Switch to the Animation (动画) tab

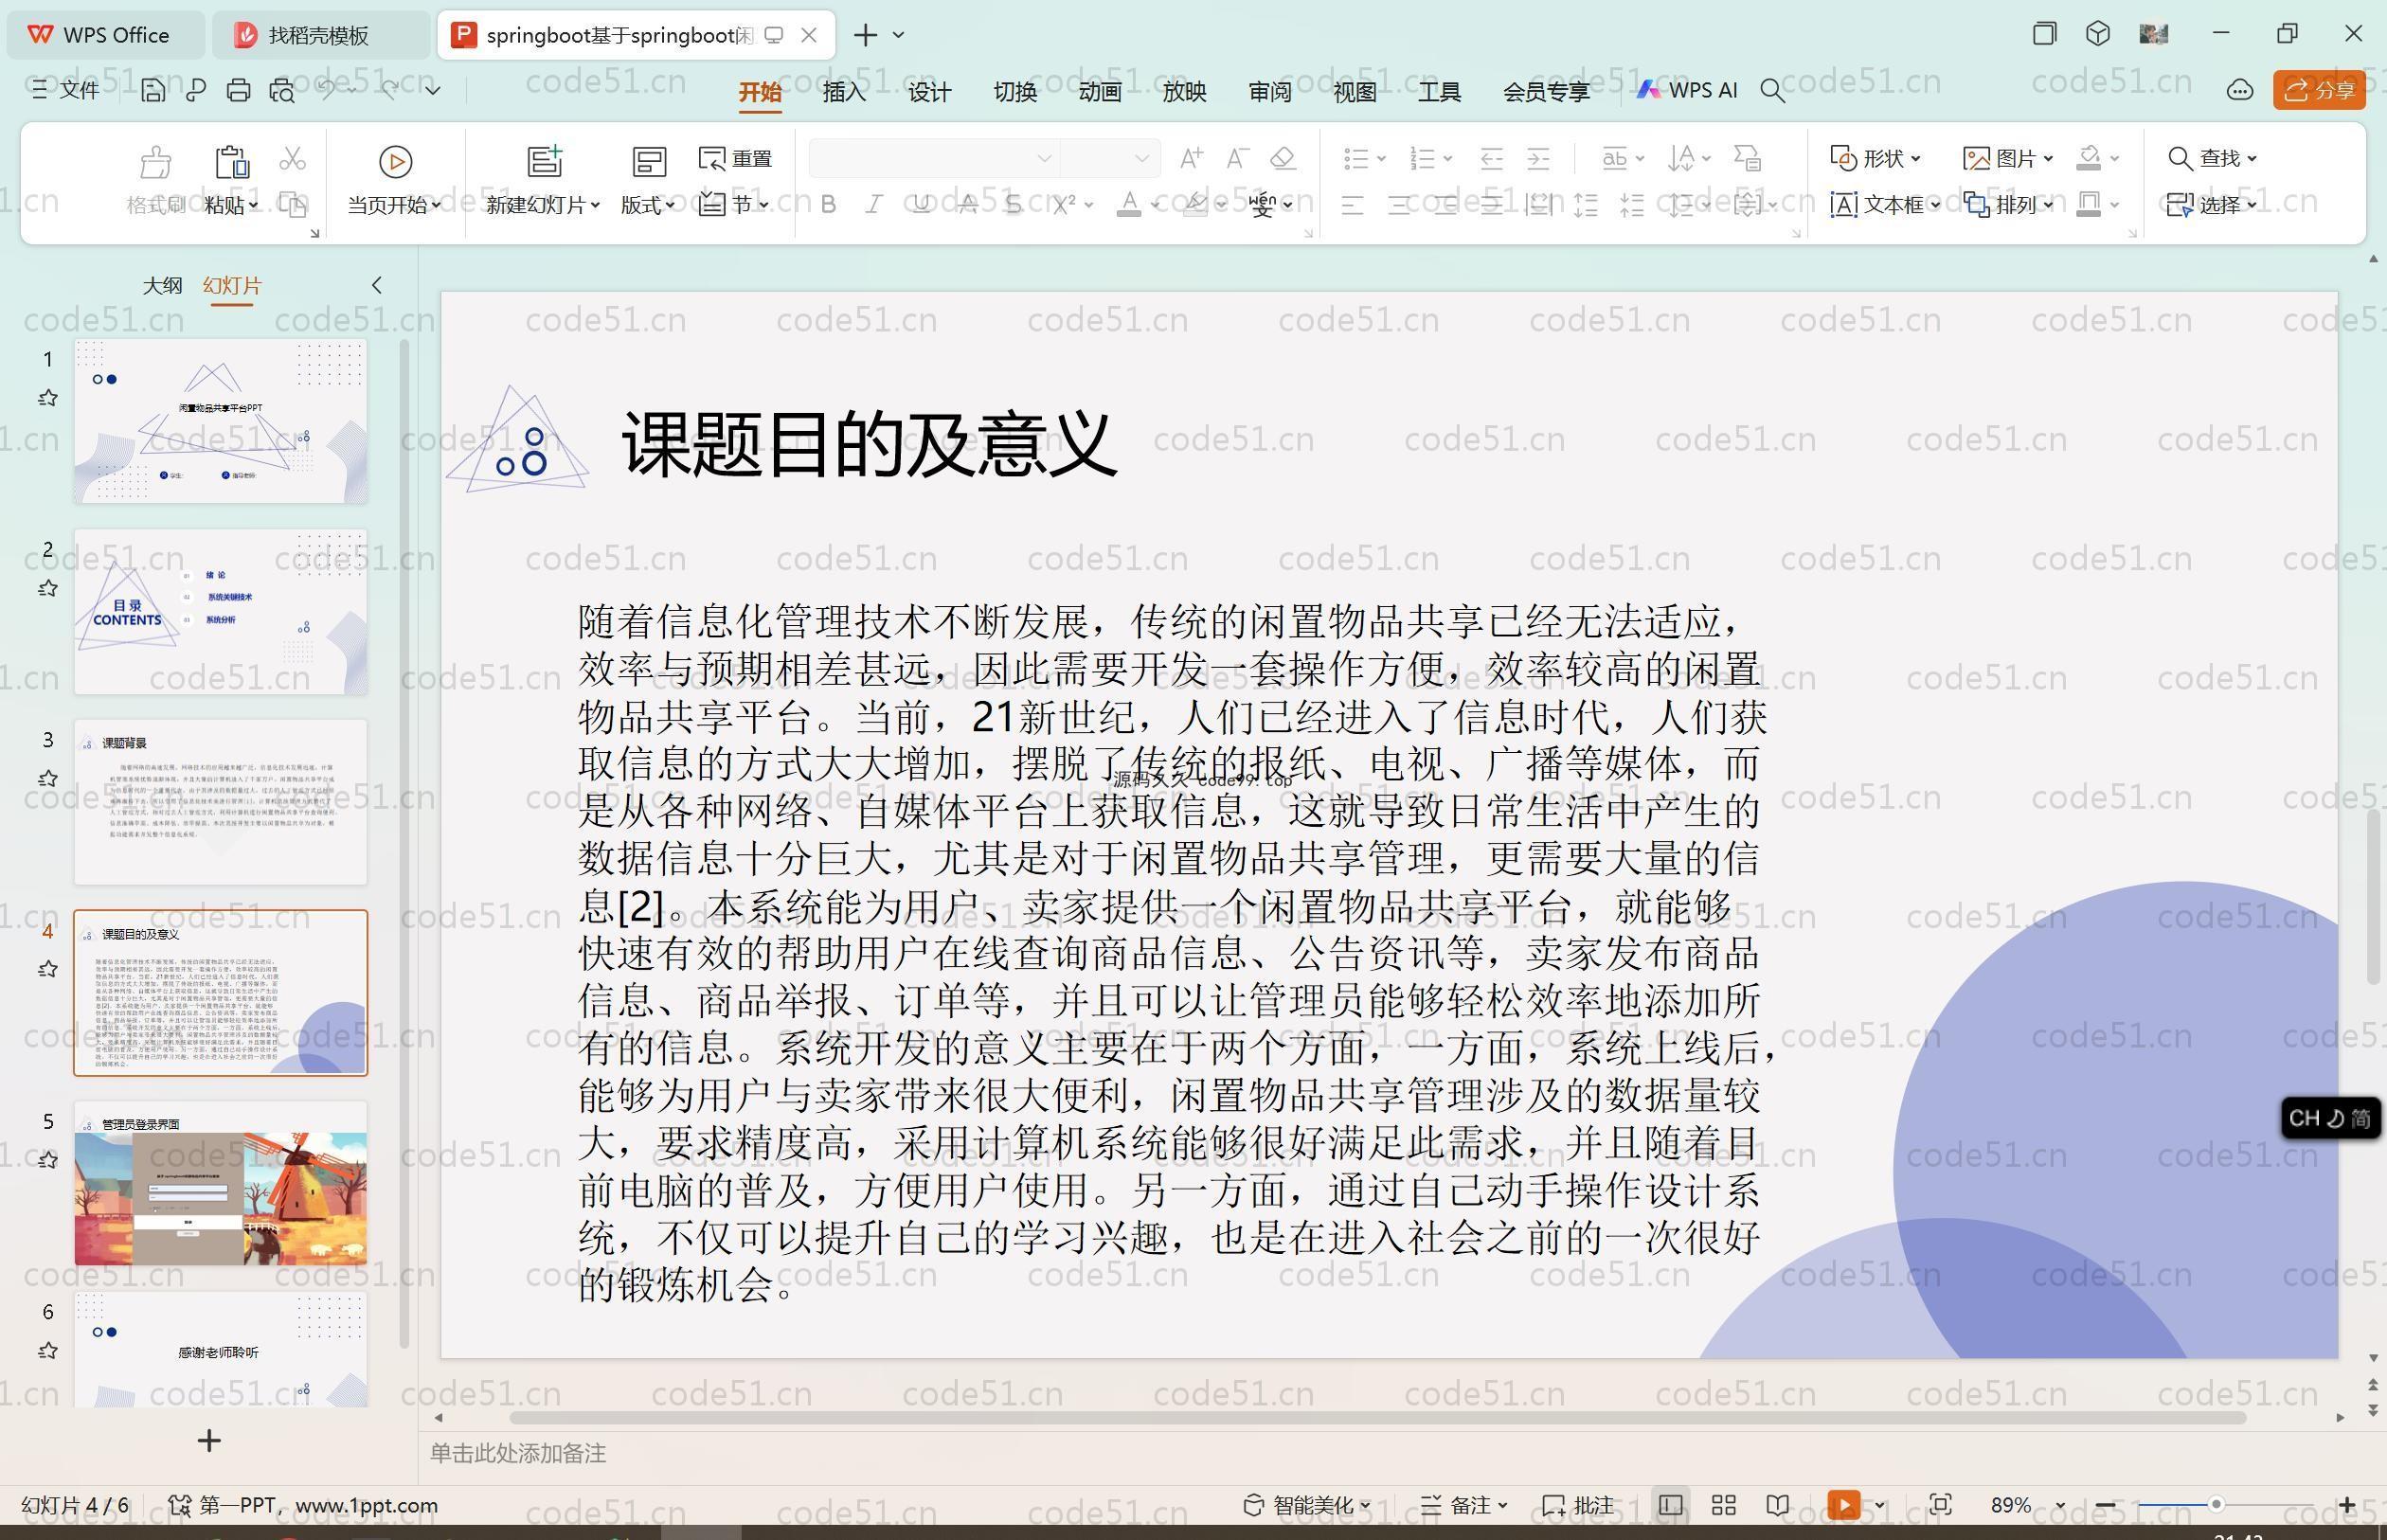tap(1100, 92)
